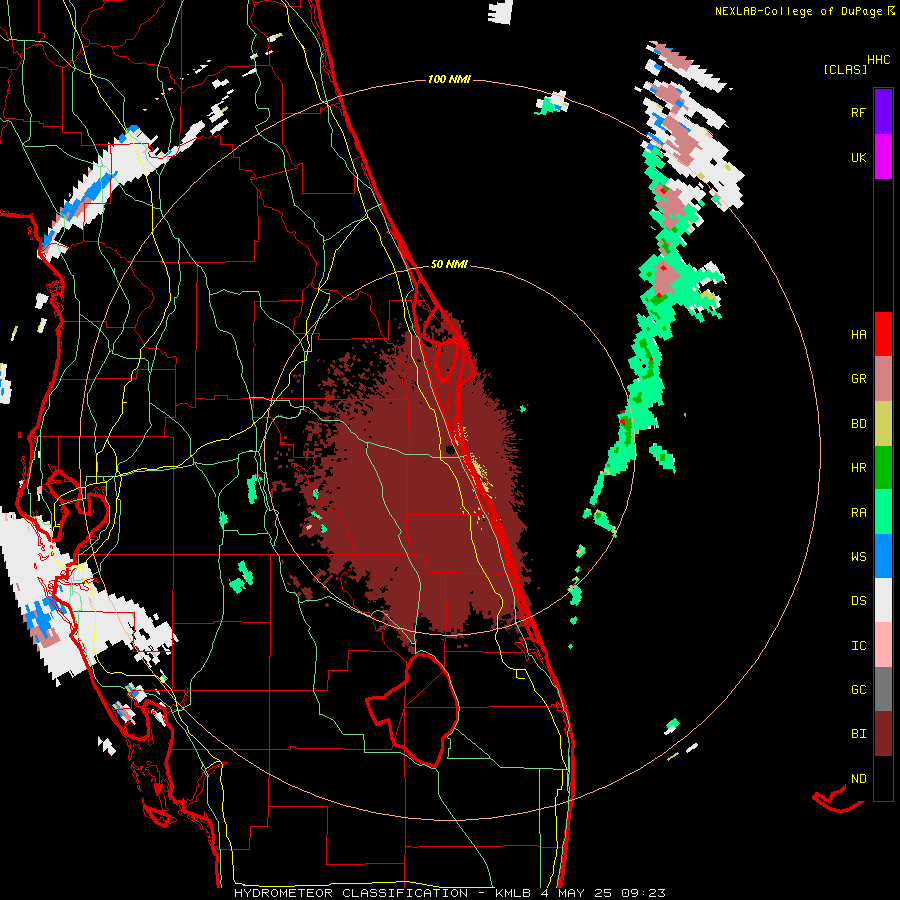Screen dimensions: 900x900
Task: Click the 'DS' legend label
Action: 858,601
